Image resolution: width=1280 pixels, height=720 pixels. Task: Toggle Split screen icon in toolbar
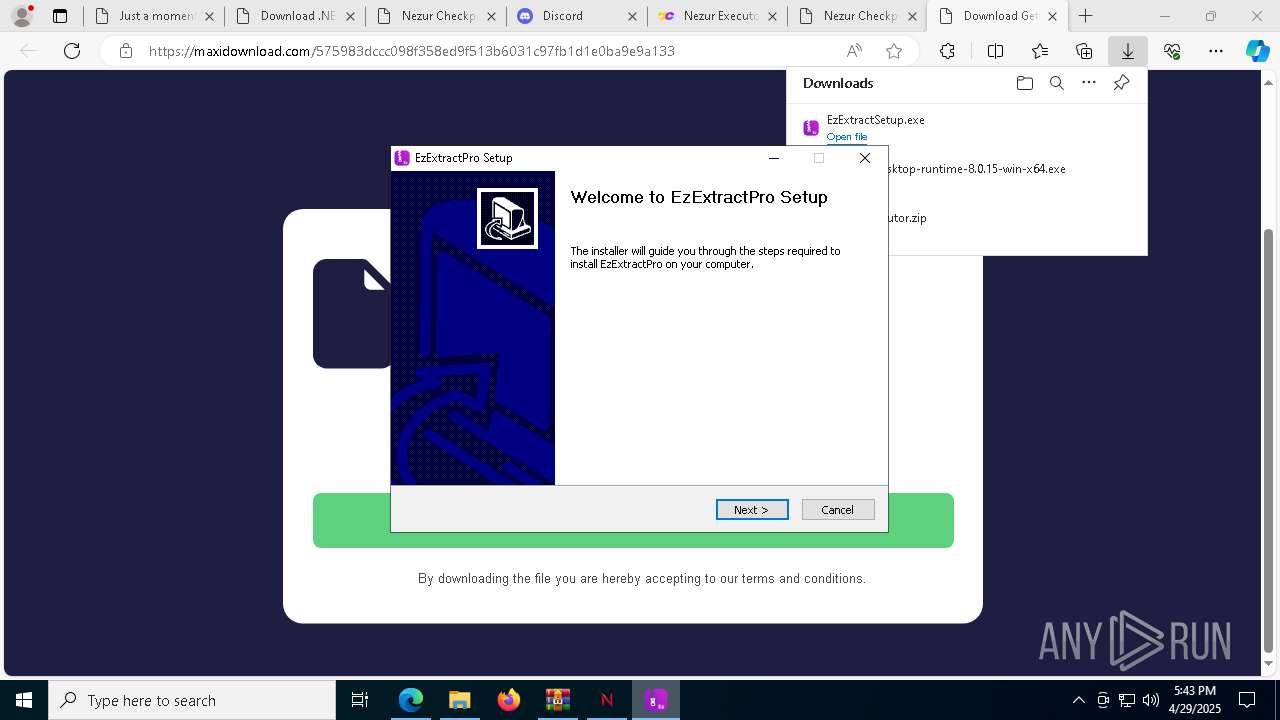tap(995, 51)
